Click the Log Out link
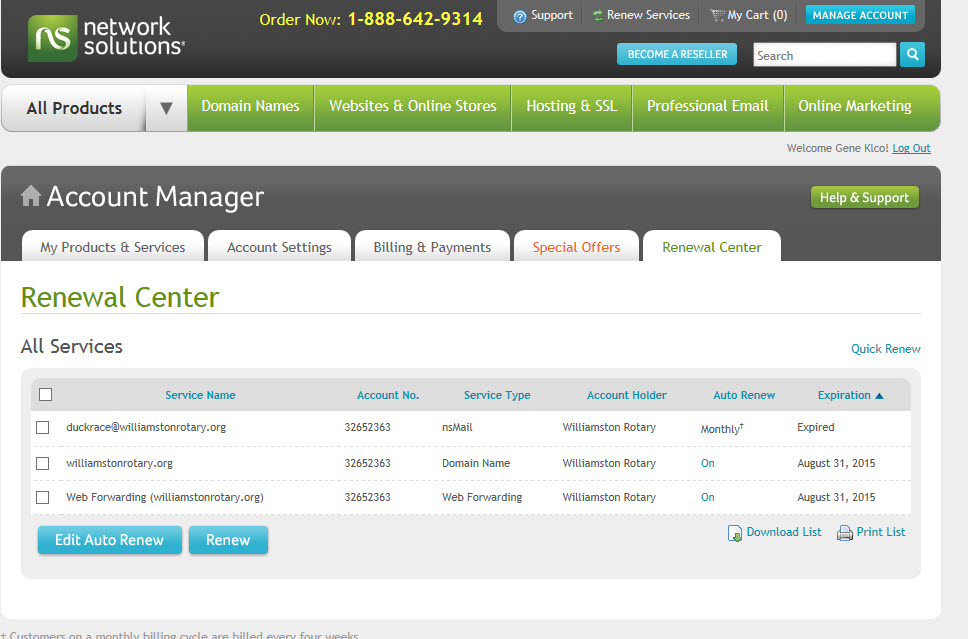 point(911,148)
